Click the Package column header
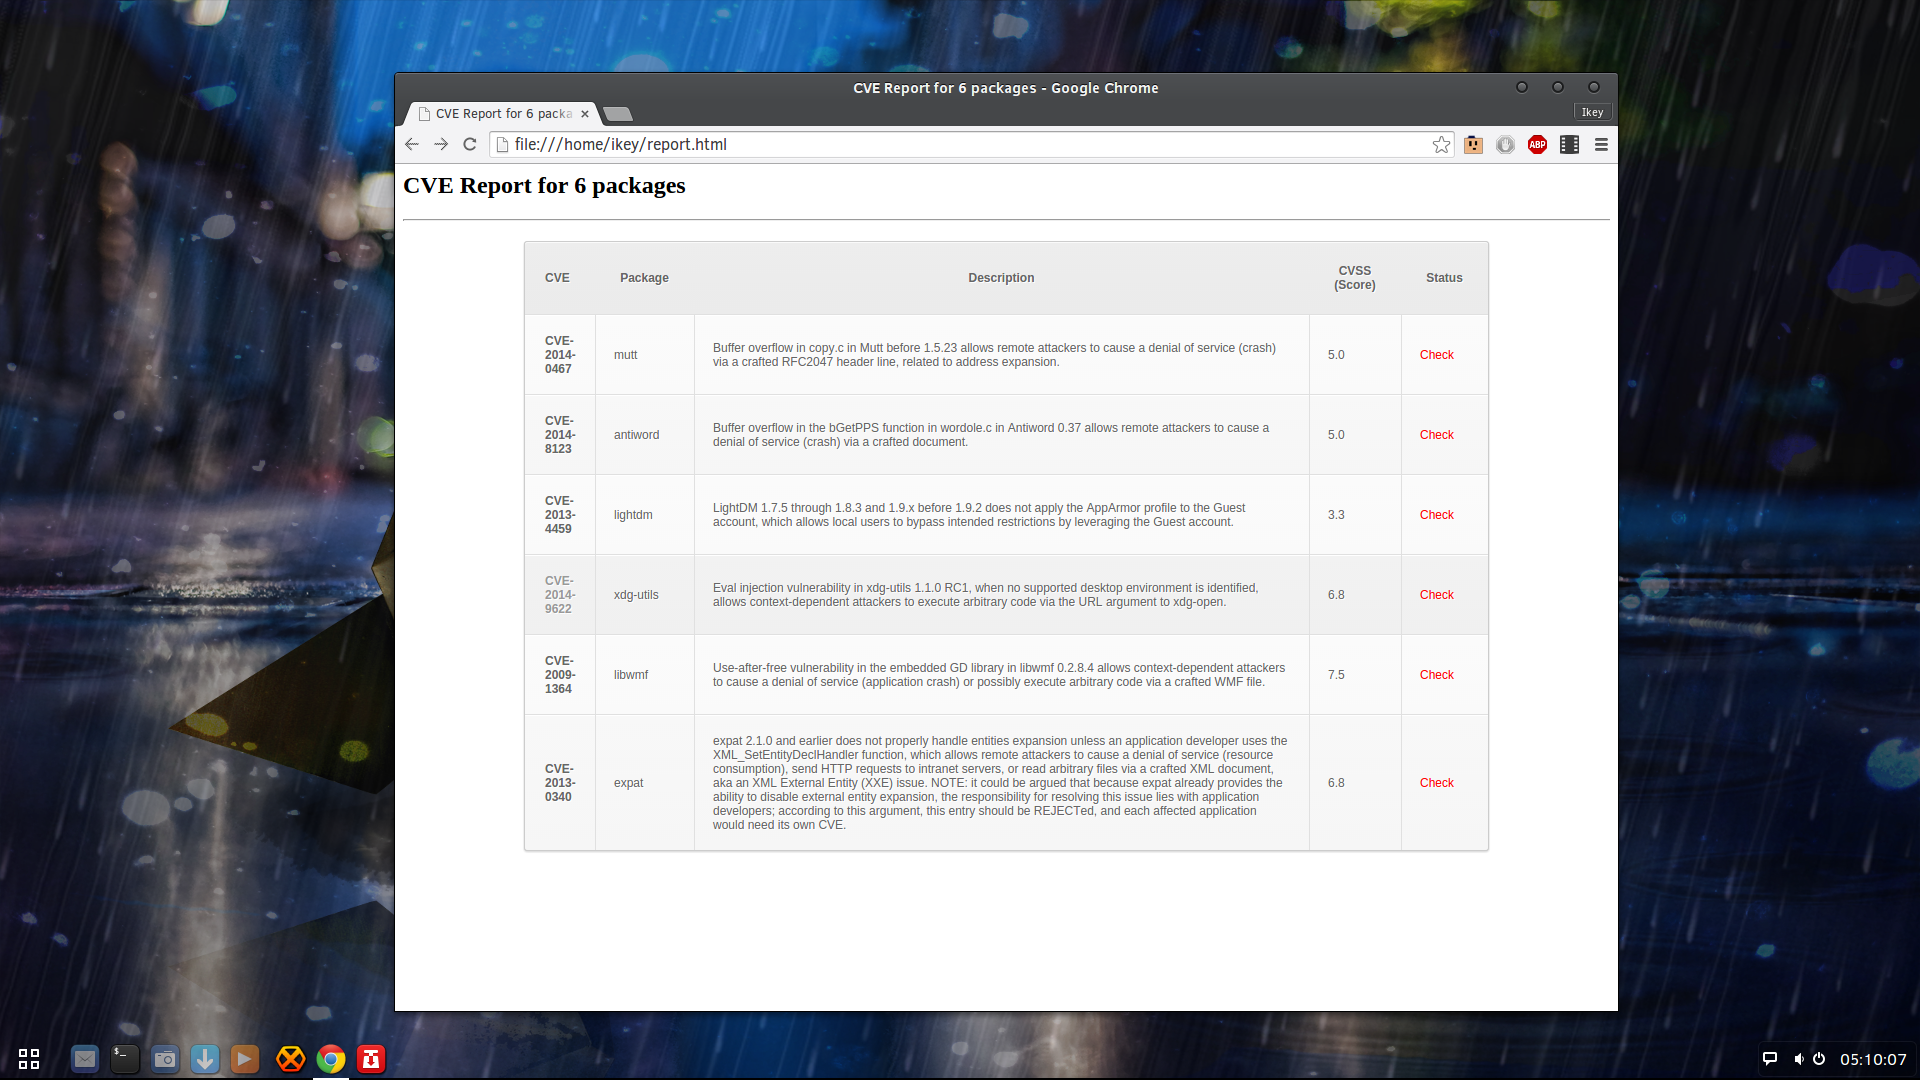This screenshot has height=1080, width=1920. pyautogui.click(x=644, y=278)
